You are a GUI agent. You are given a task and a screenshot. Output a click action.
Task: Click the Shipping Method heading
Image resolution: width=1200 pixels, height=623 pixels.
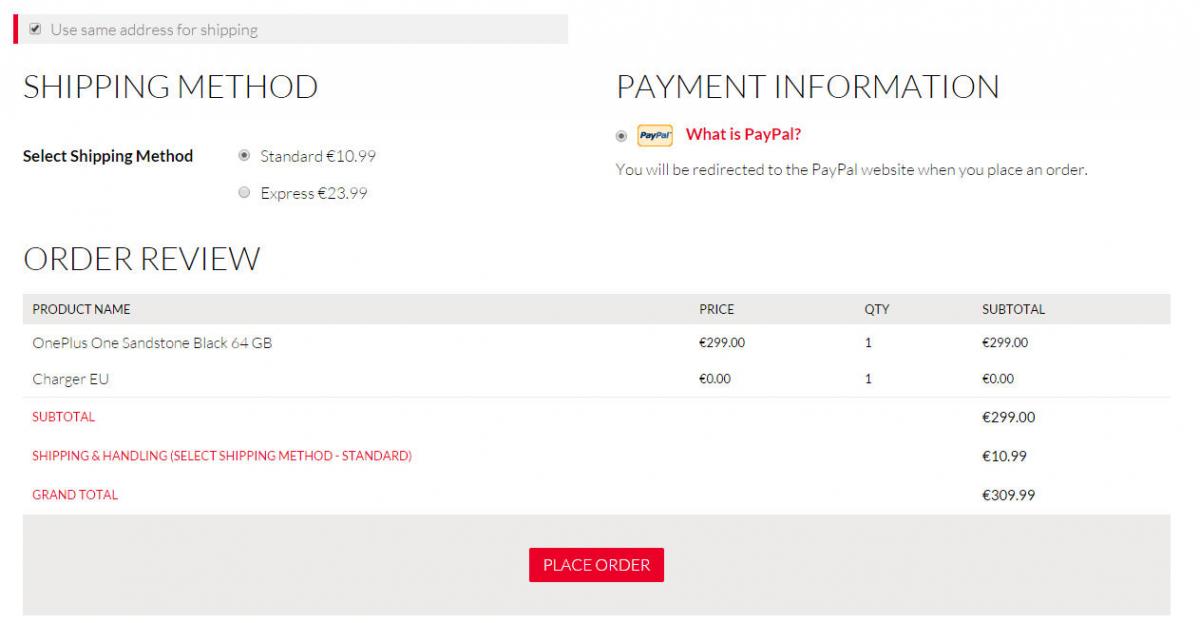pos(170,86)
